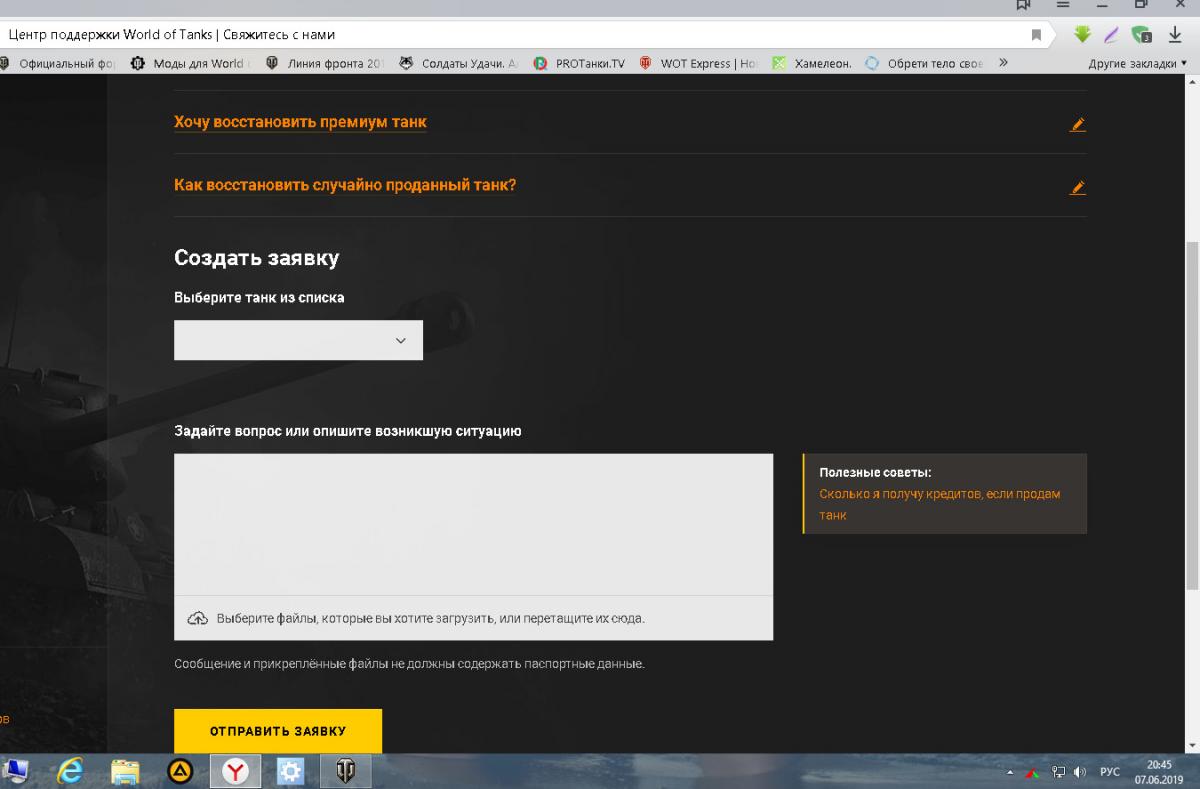The width and height of the screenshot is (1200, 789).
Task: Click the bookmark flag icon in address bar
Action: tap(1037, 35)
